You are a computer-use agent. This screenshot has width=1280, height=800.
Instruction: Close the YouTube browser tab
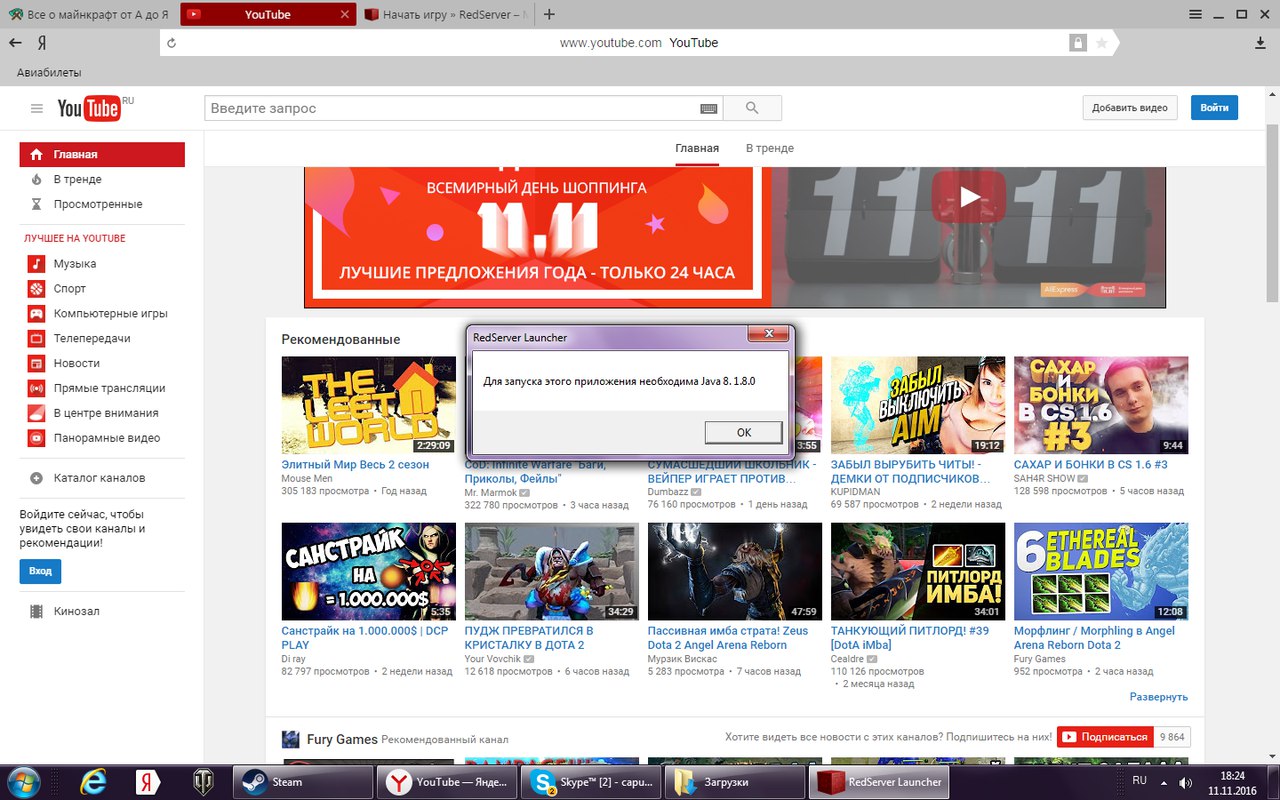click(345, 15)
